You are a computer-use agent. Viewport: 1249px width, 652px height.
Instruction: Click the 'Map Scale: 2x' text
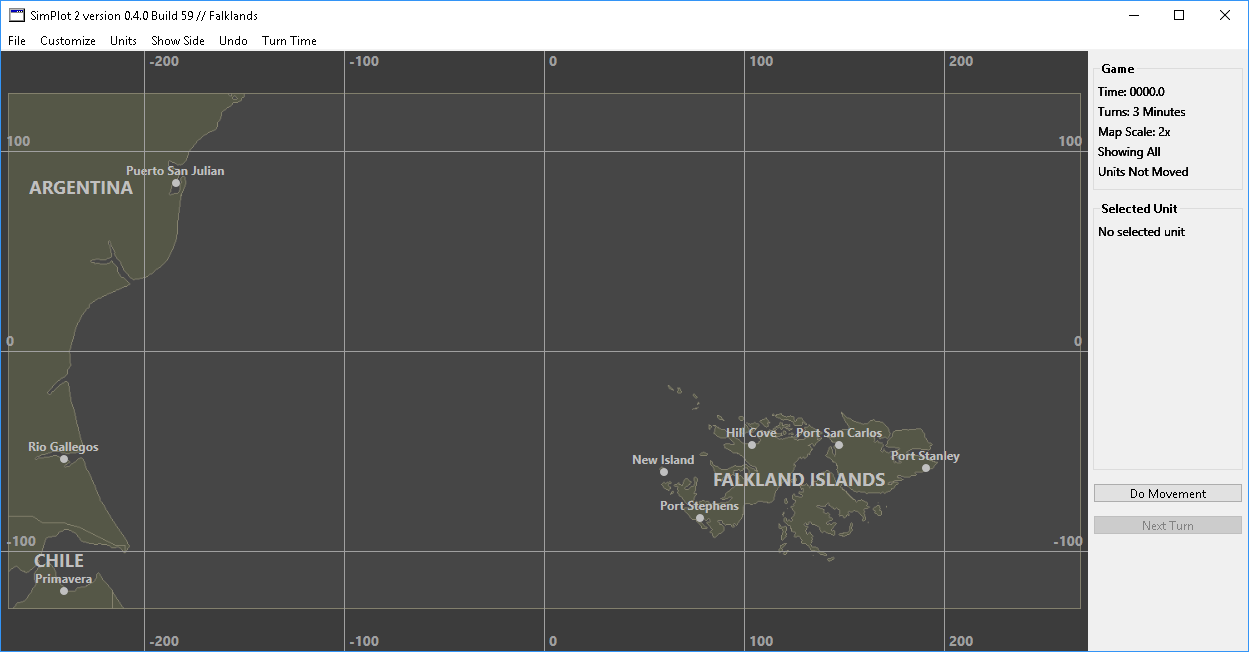coord(1134,132)
